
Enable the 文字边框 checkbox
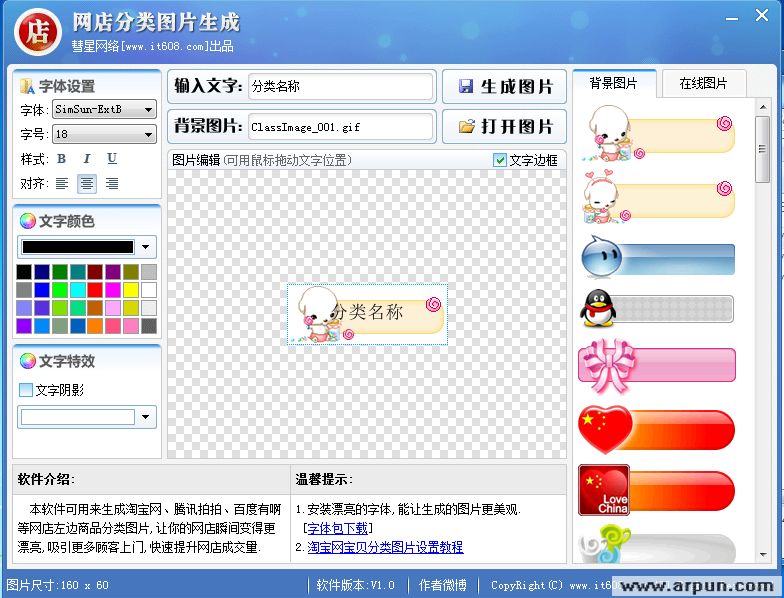tap(500, 160)
